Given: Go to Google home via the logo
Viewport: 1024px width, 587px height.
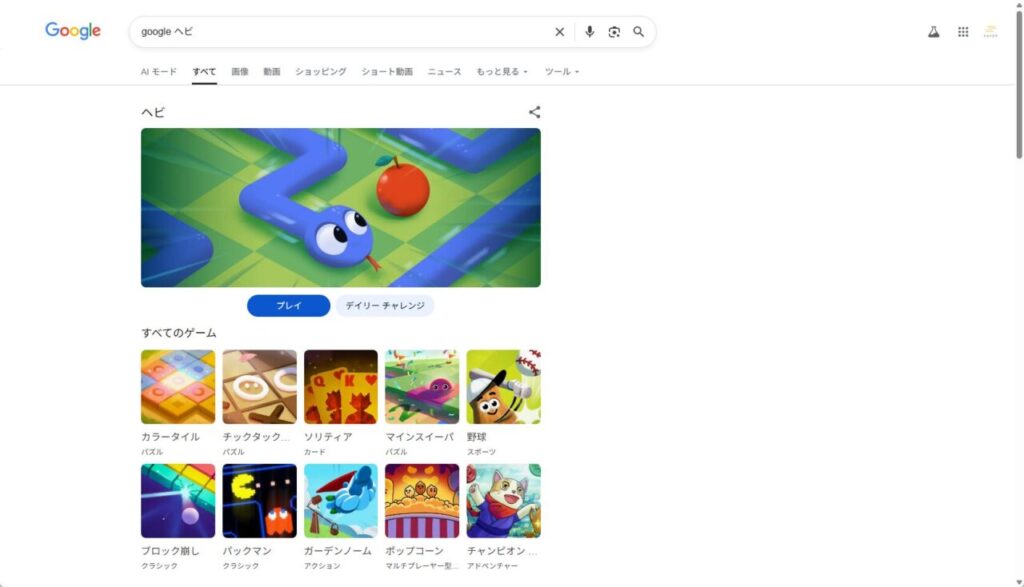Looking at the screenshot, I should click(73, 31).
